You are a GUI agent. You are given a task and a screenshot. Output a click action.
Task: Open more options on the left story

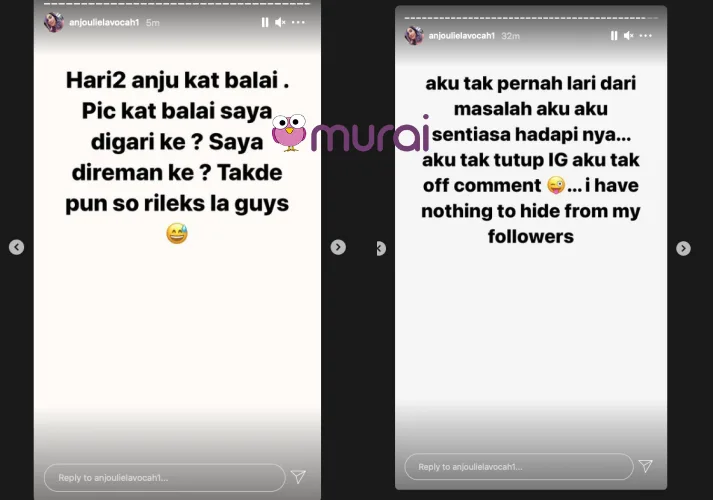298,22
